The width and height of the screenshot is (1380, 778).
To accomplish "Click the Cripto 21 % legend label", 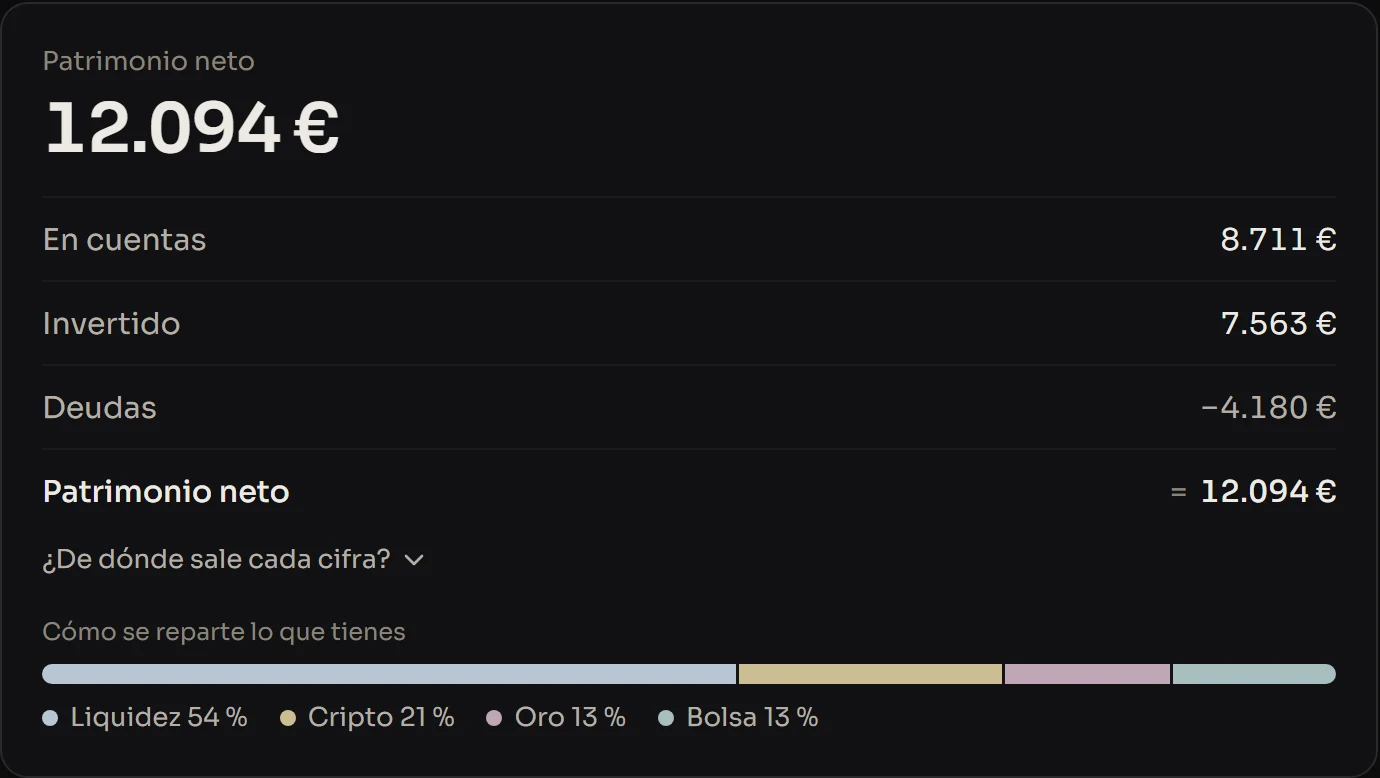I will coord(381,717).
